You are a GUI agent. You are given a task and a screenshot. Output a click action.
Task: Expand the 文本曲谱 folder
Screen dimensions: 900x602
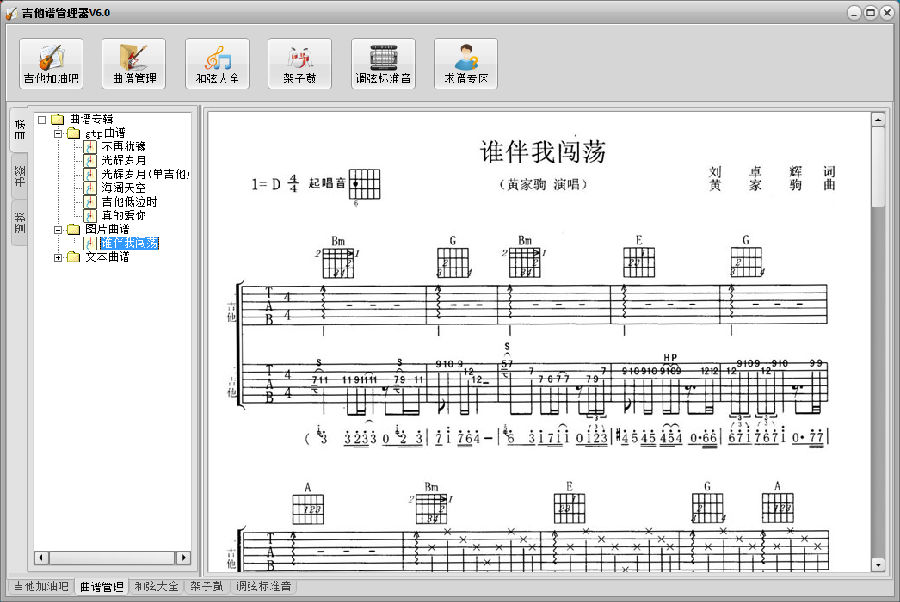point(58,257)
